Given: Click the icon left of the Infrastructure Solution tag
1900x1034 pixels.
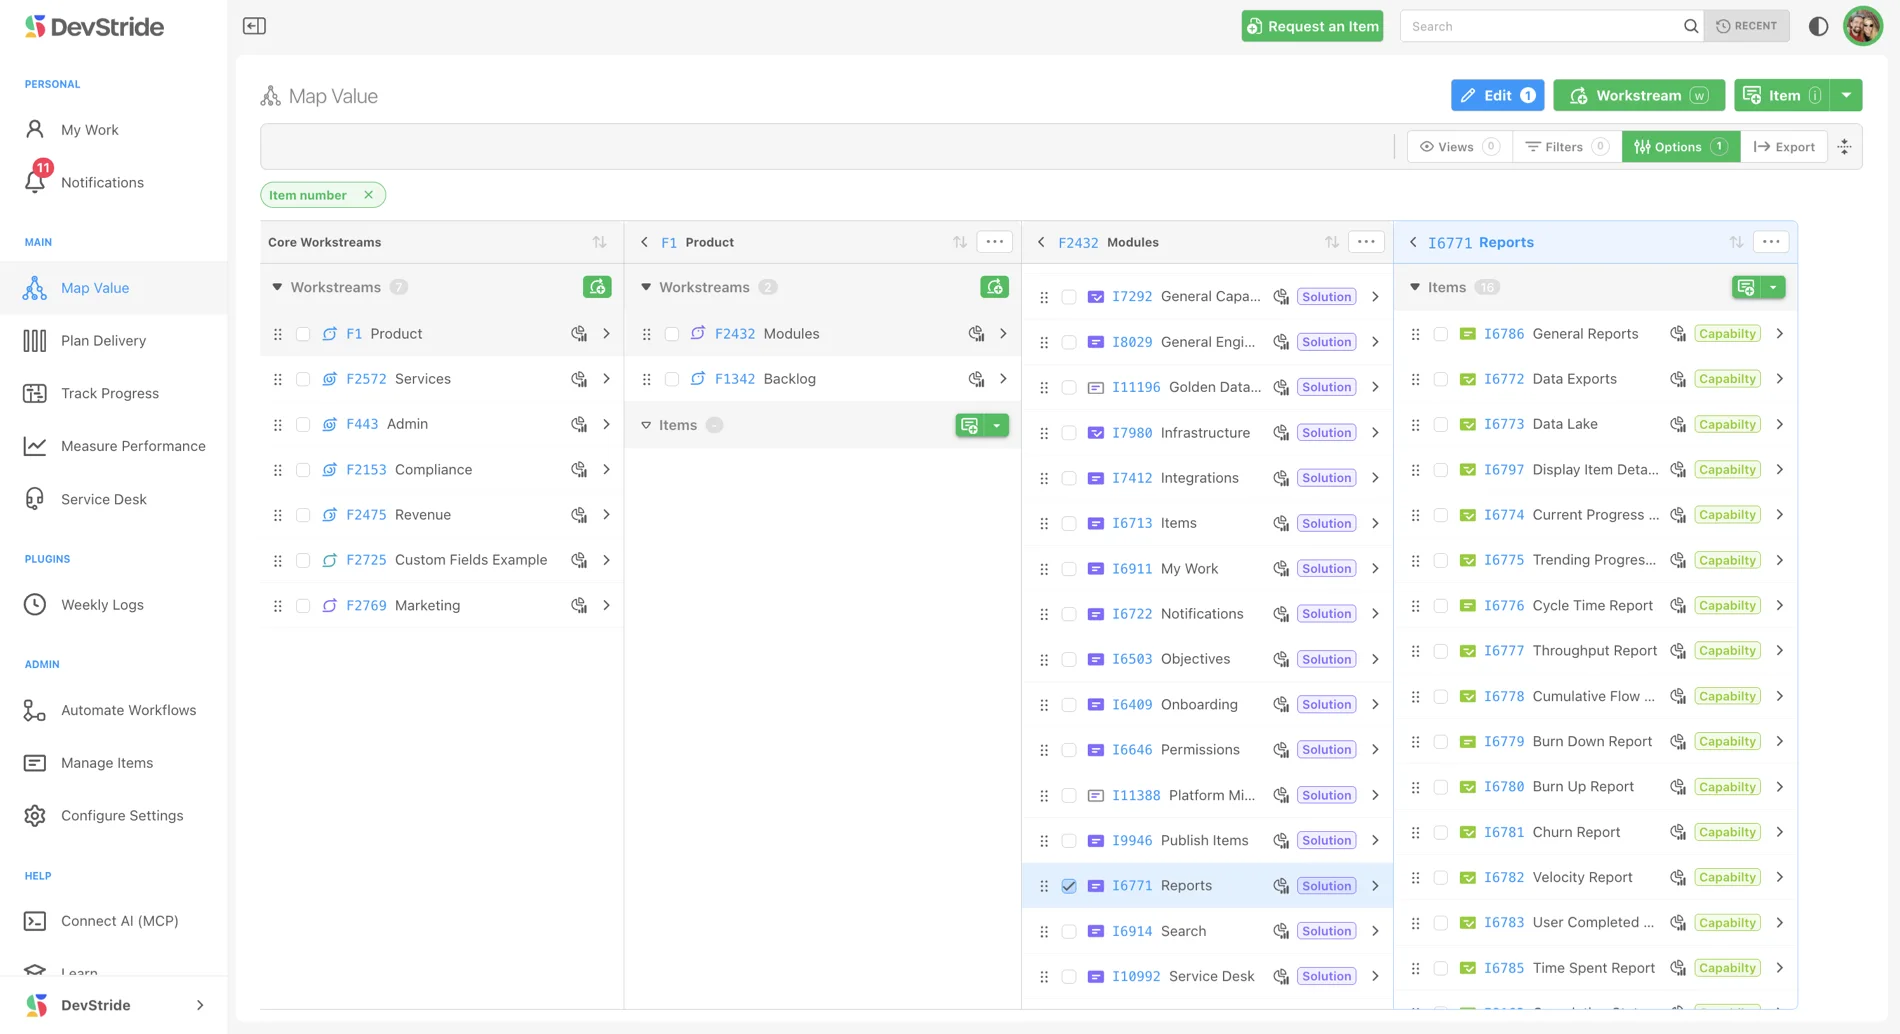Looking at the screenshot, I should click(x=1281, y=433).
